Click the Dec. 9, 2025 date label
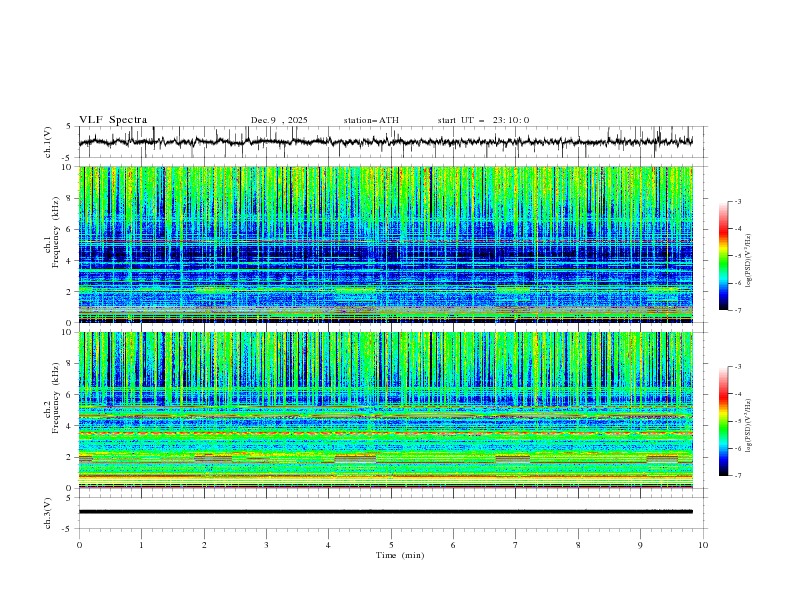 click(279, 120)
